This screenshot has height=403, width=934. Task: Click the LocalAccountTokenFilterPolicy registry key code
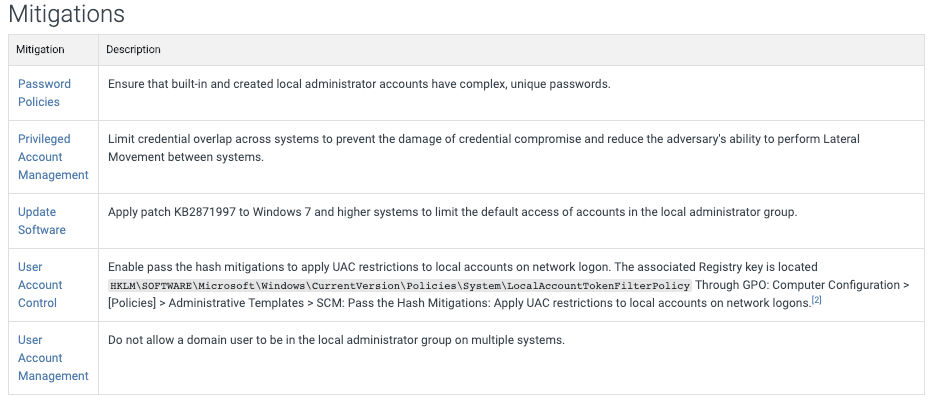400,286
